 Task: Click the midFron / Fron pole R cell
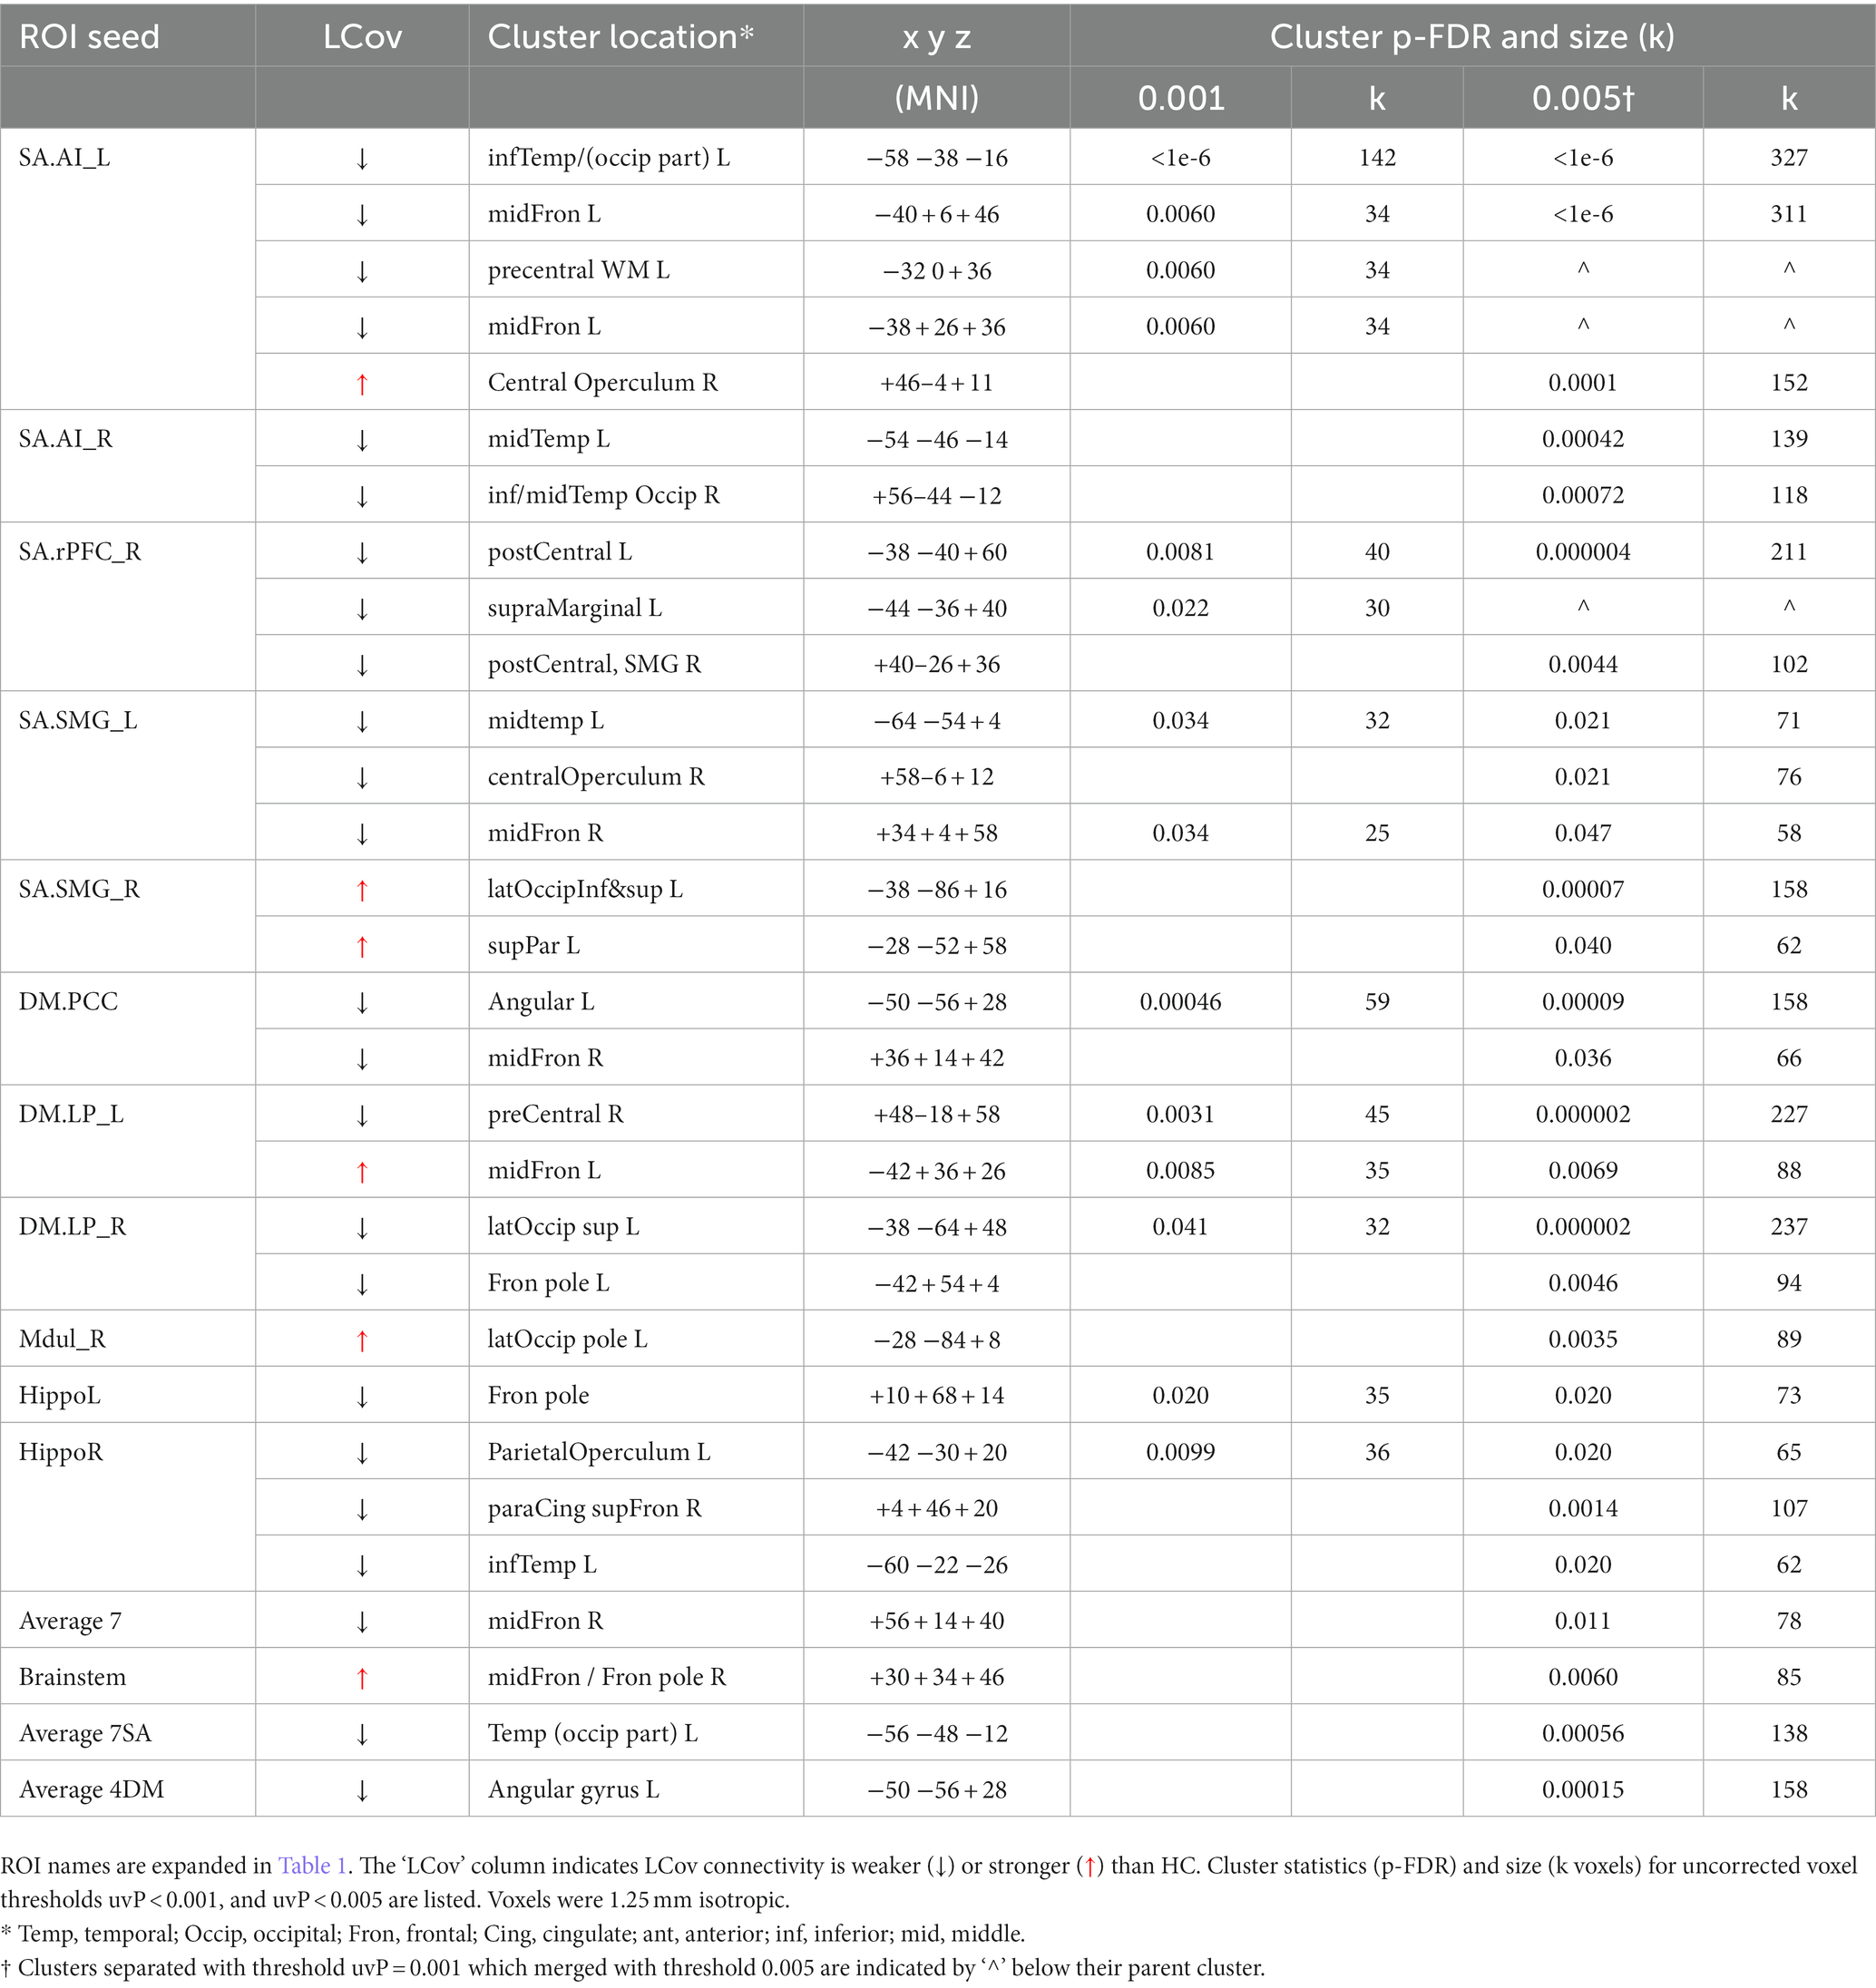click(607, 1677)
